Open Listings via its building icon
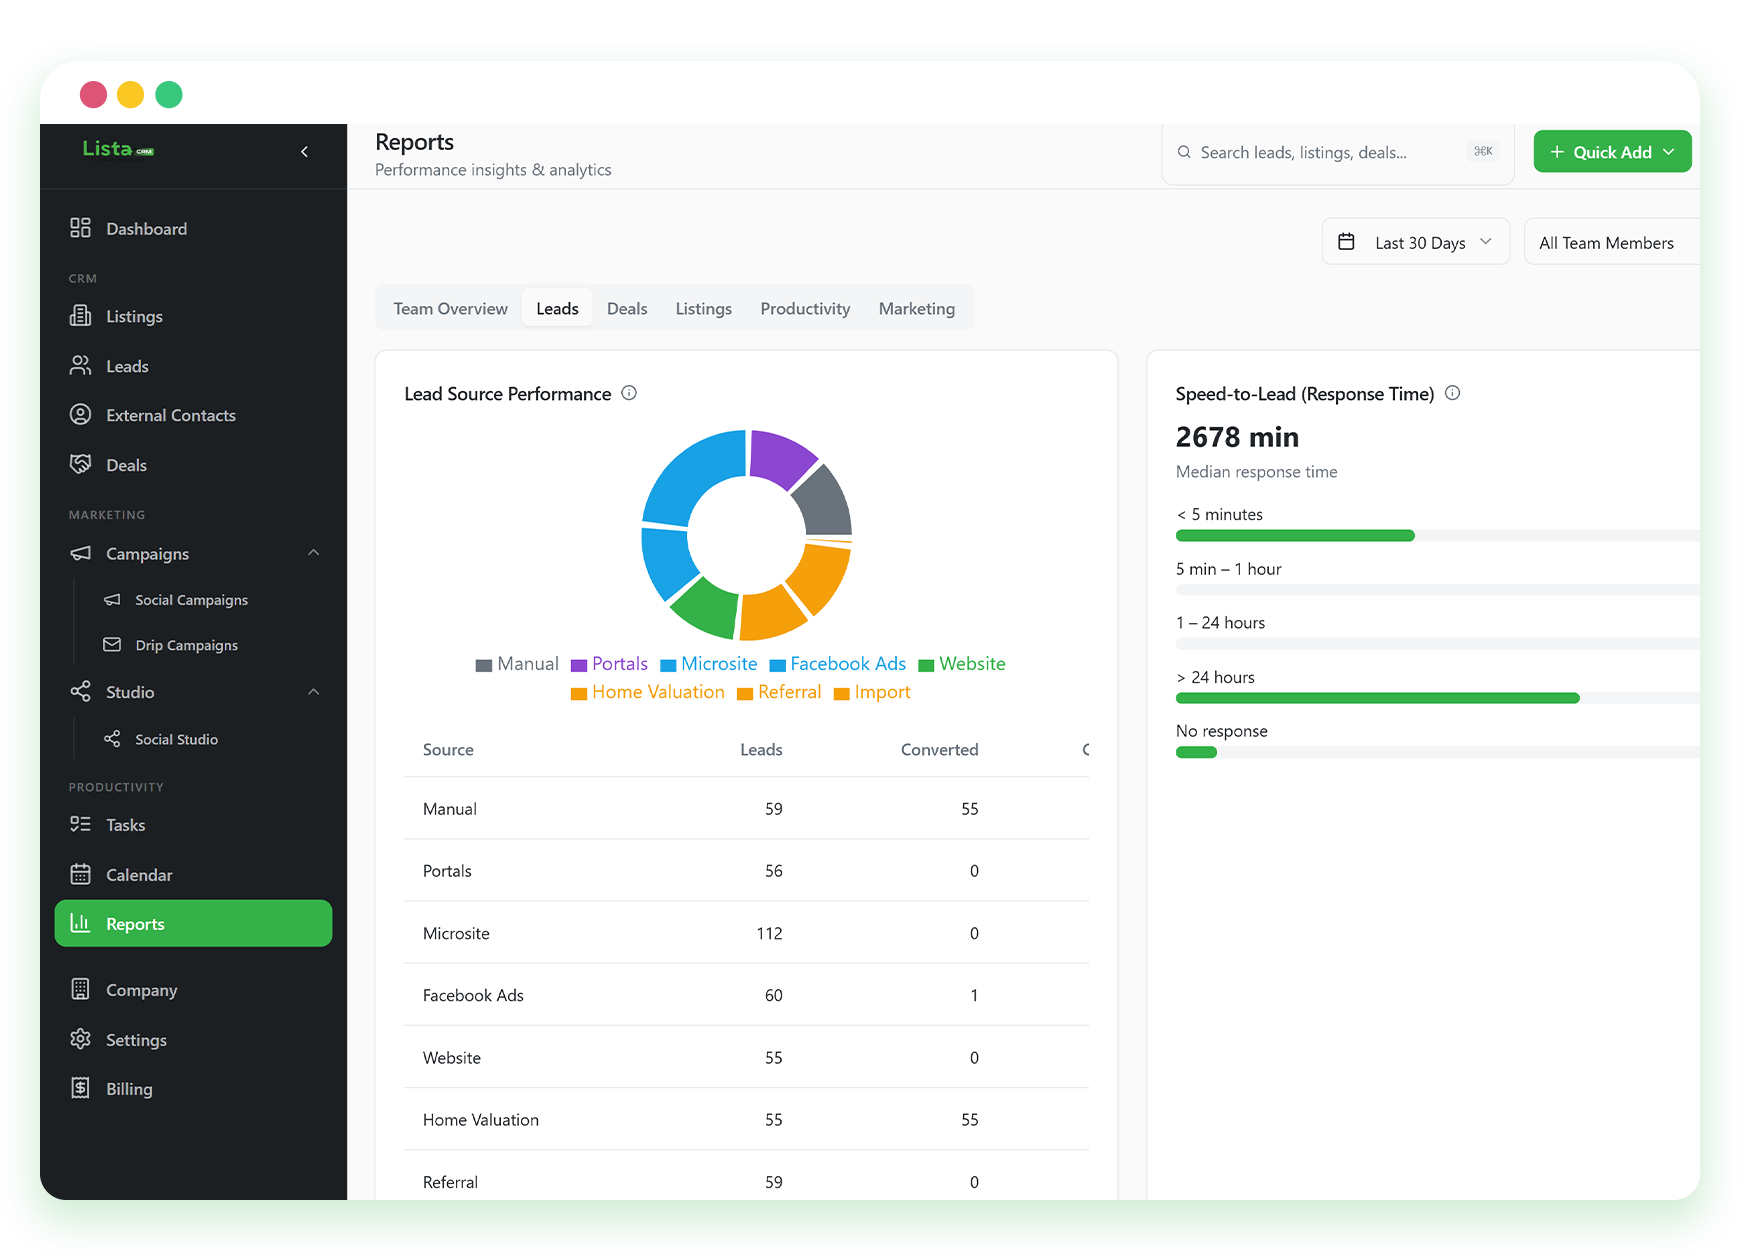This screenshot has height=1260, width=1740. click(80, 316)
